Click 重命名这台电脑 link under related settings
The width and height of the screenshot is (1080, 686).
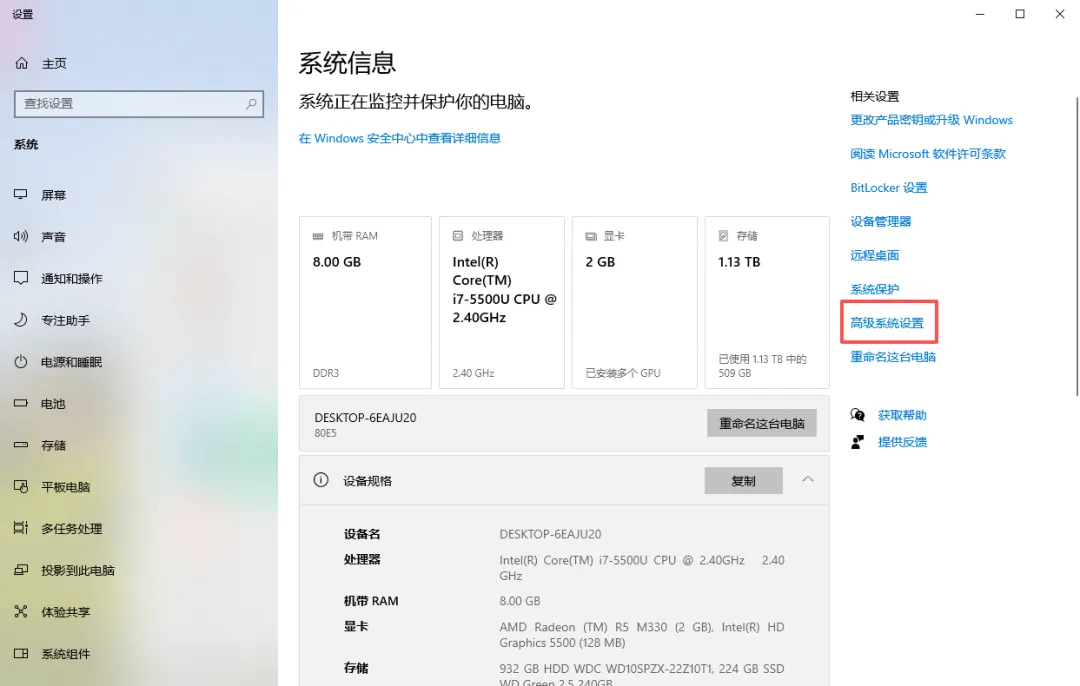[893, 357]
